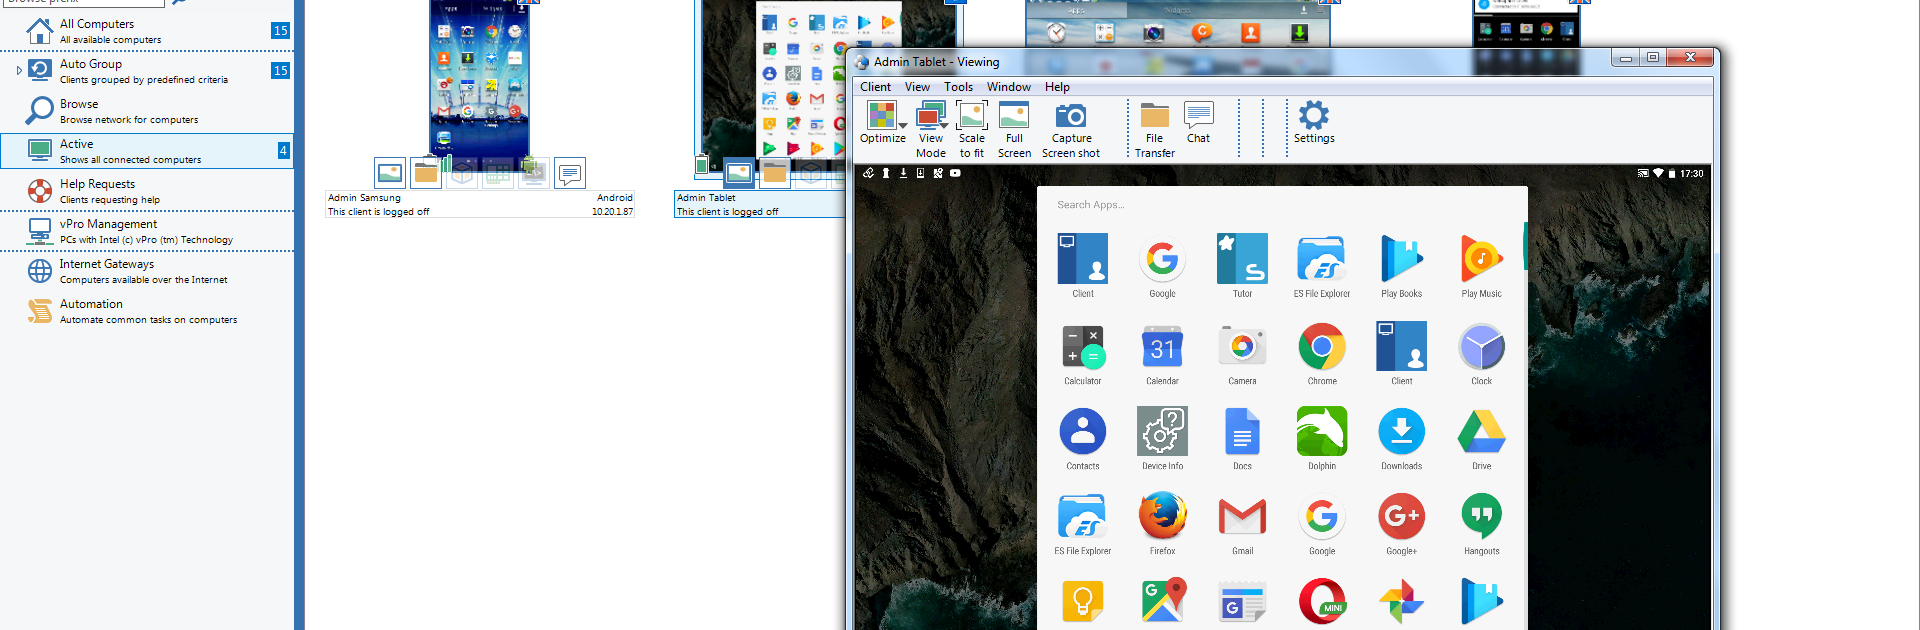
Task: Open Internet Gateways in the sidebar
Action: 147,271
